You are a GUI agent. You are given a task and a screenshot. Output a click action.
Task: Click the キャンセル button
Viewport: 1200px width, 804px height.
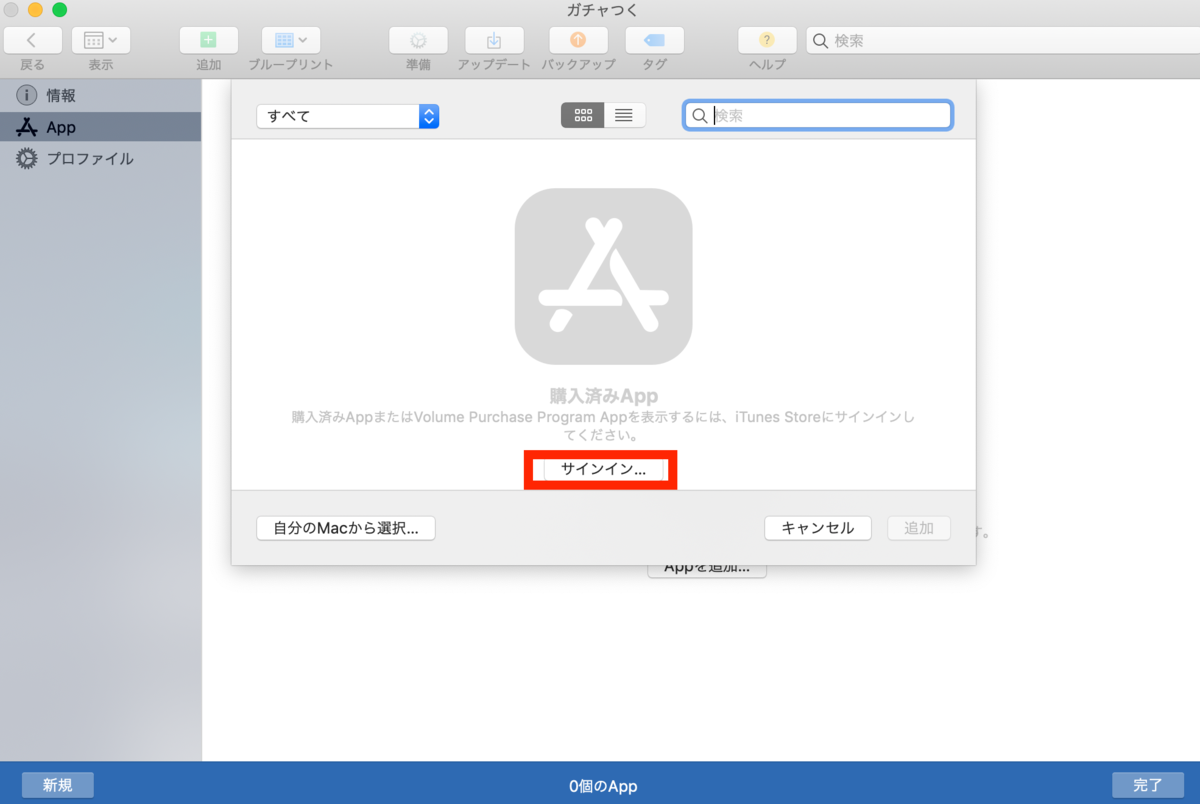pos(818,528)
